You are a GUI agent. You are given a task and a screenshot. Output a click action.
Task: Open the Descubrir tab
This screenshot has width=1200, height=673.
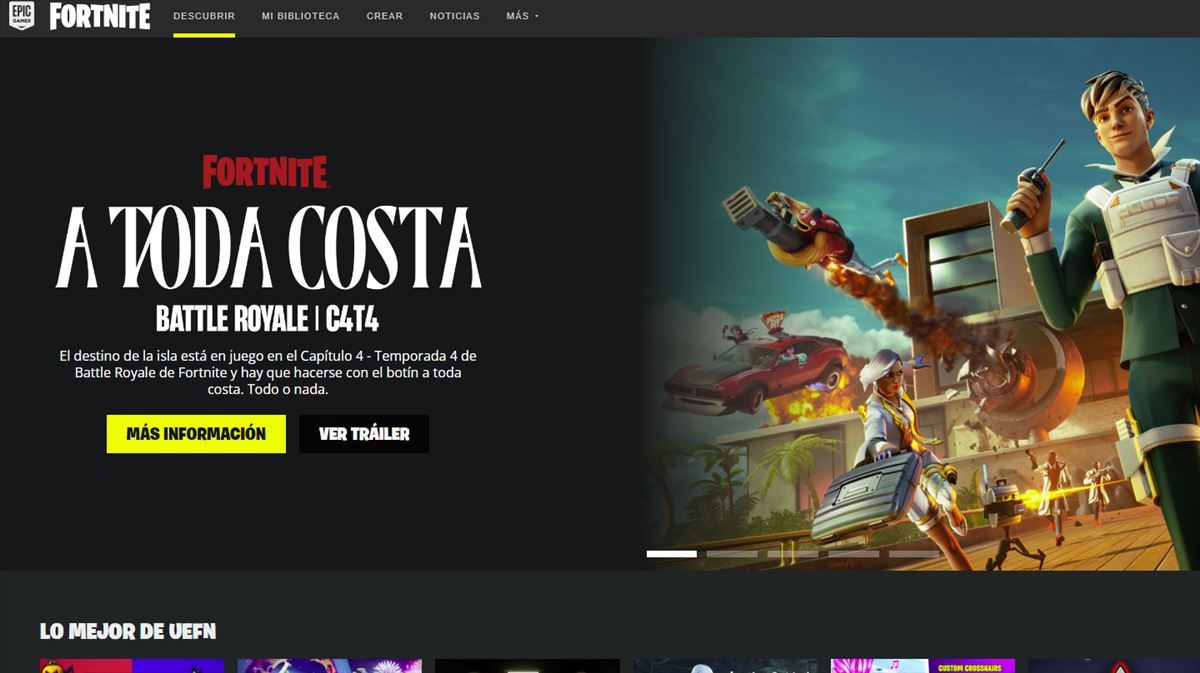pyautogui.click(x=204, y=17)
